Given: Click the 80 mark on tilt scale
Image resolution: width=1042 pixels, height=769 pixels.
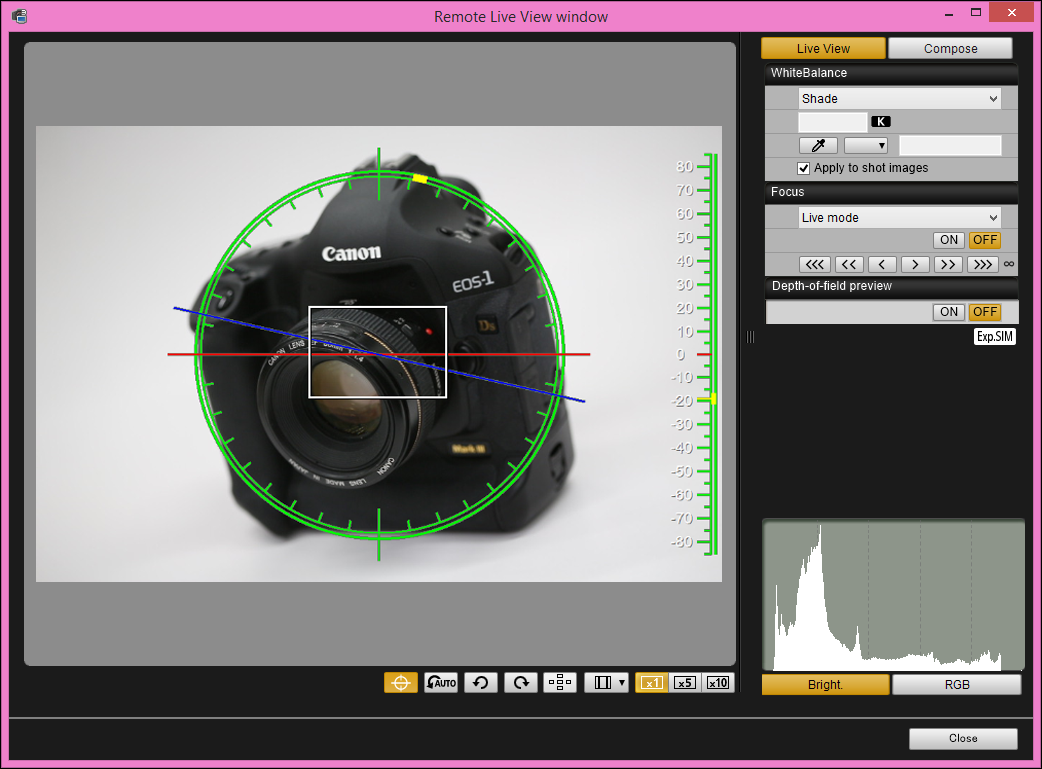Looking at the screenshot, I should tap(684, 166).
